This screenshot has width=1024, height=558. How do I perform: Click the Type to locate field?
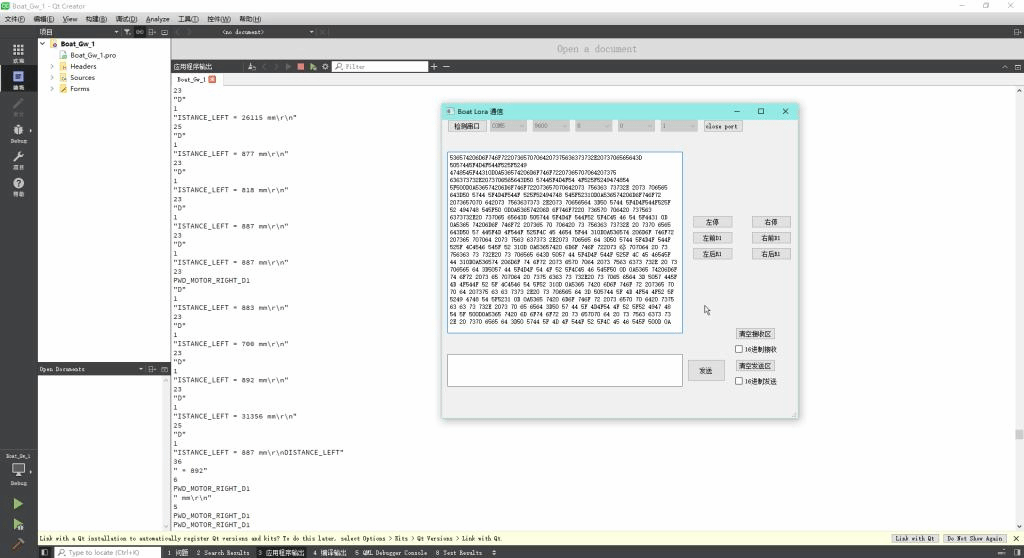108,553
